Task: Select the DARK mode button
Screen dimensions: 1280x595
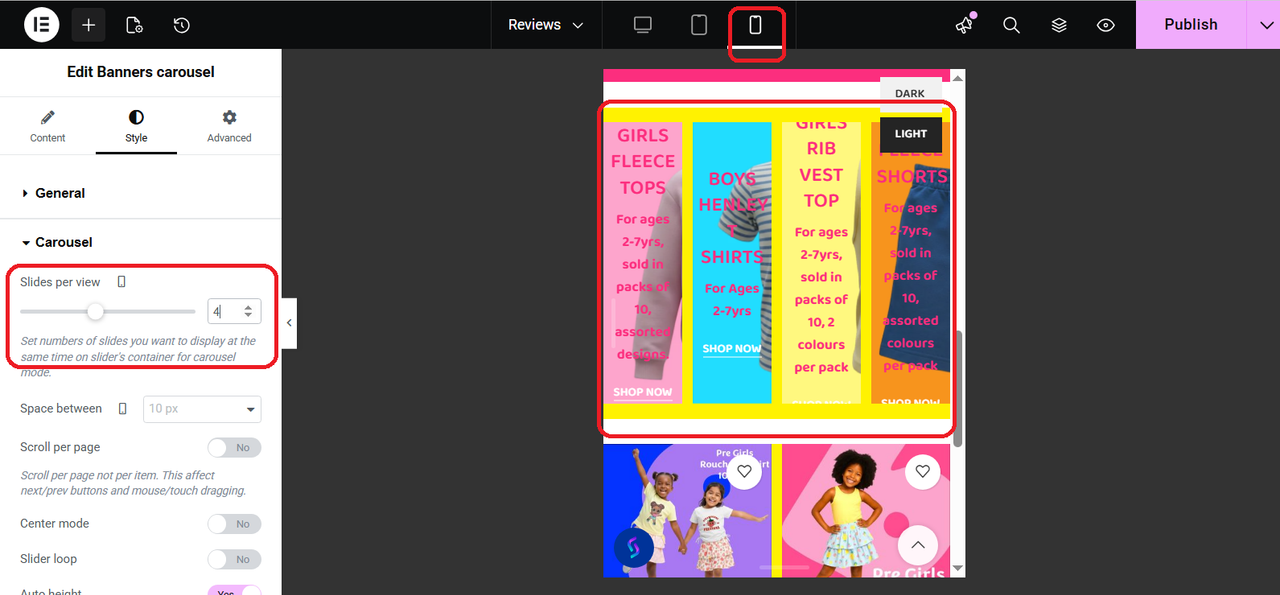Action: point(910,93)
